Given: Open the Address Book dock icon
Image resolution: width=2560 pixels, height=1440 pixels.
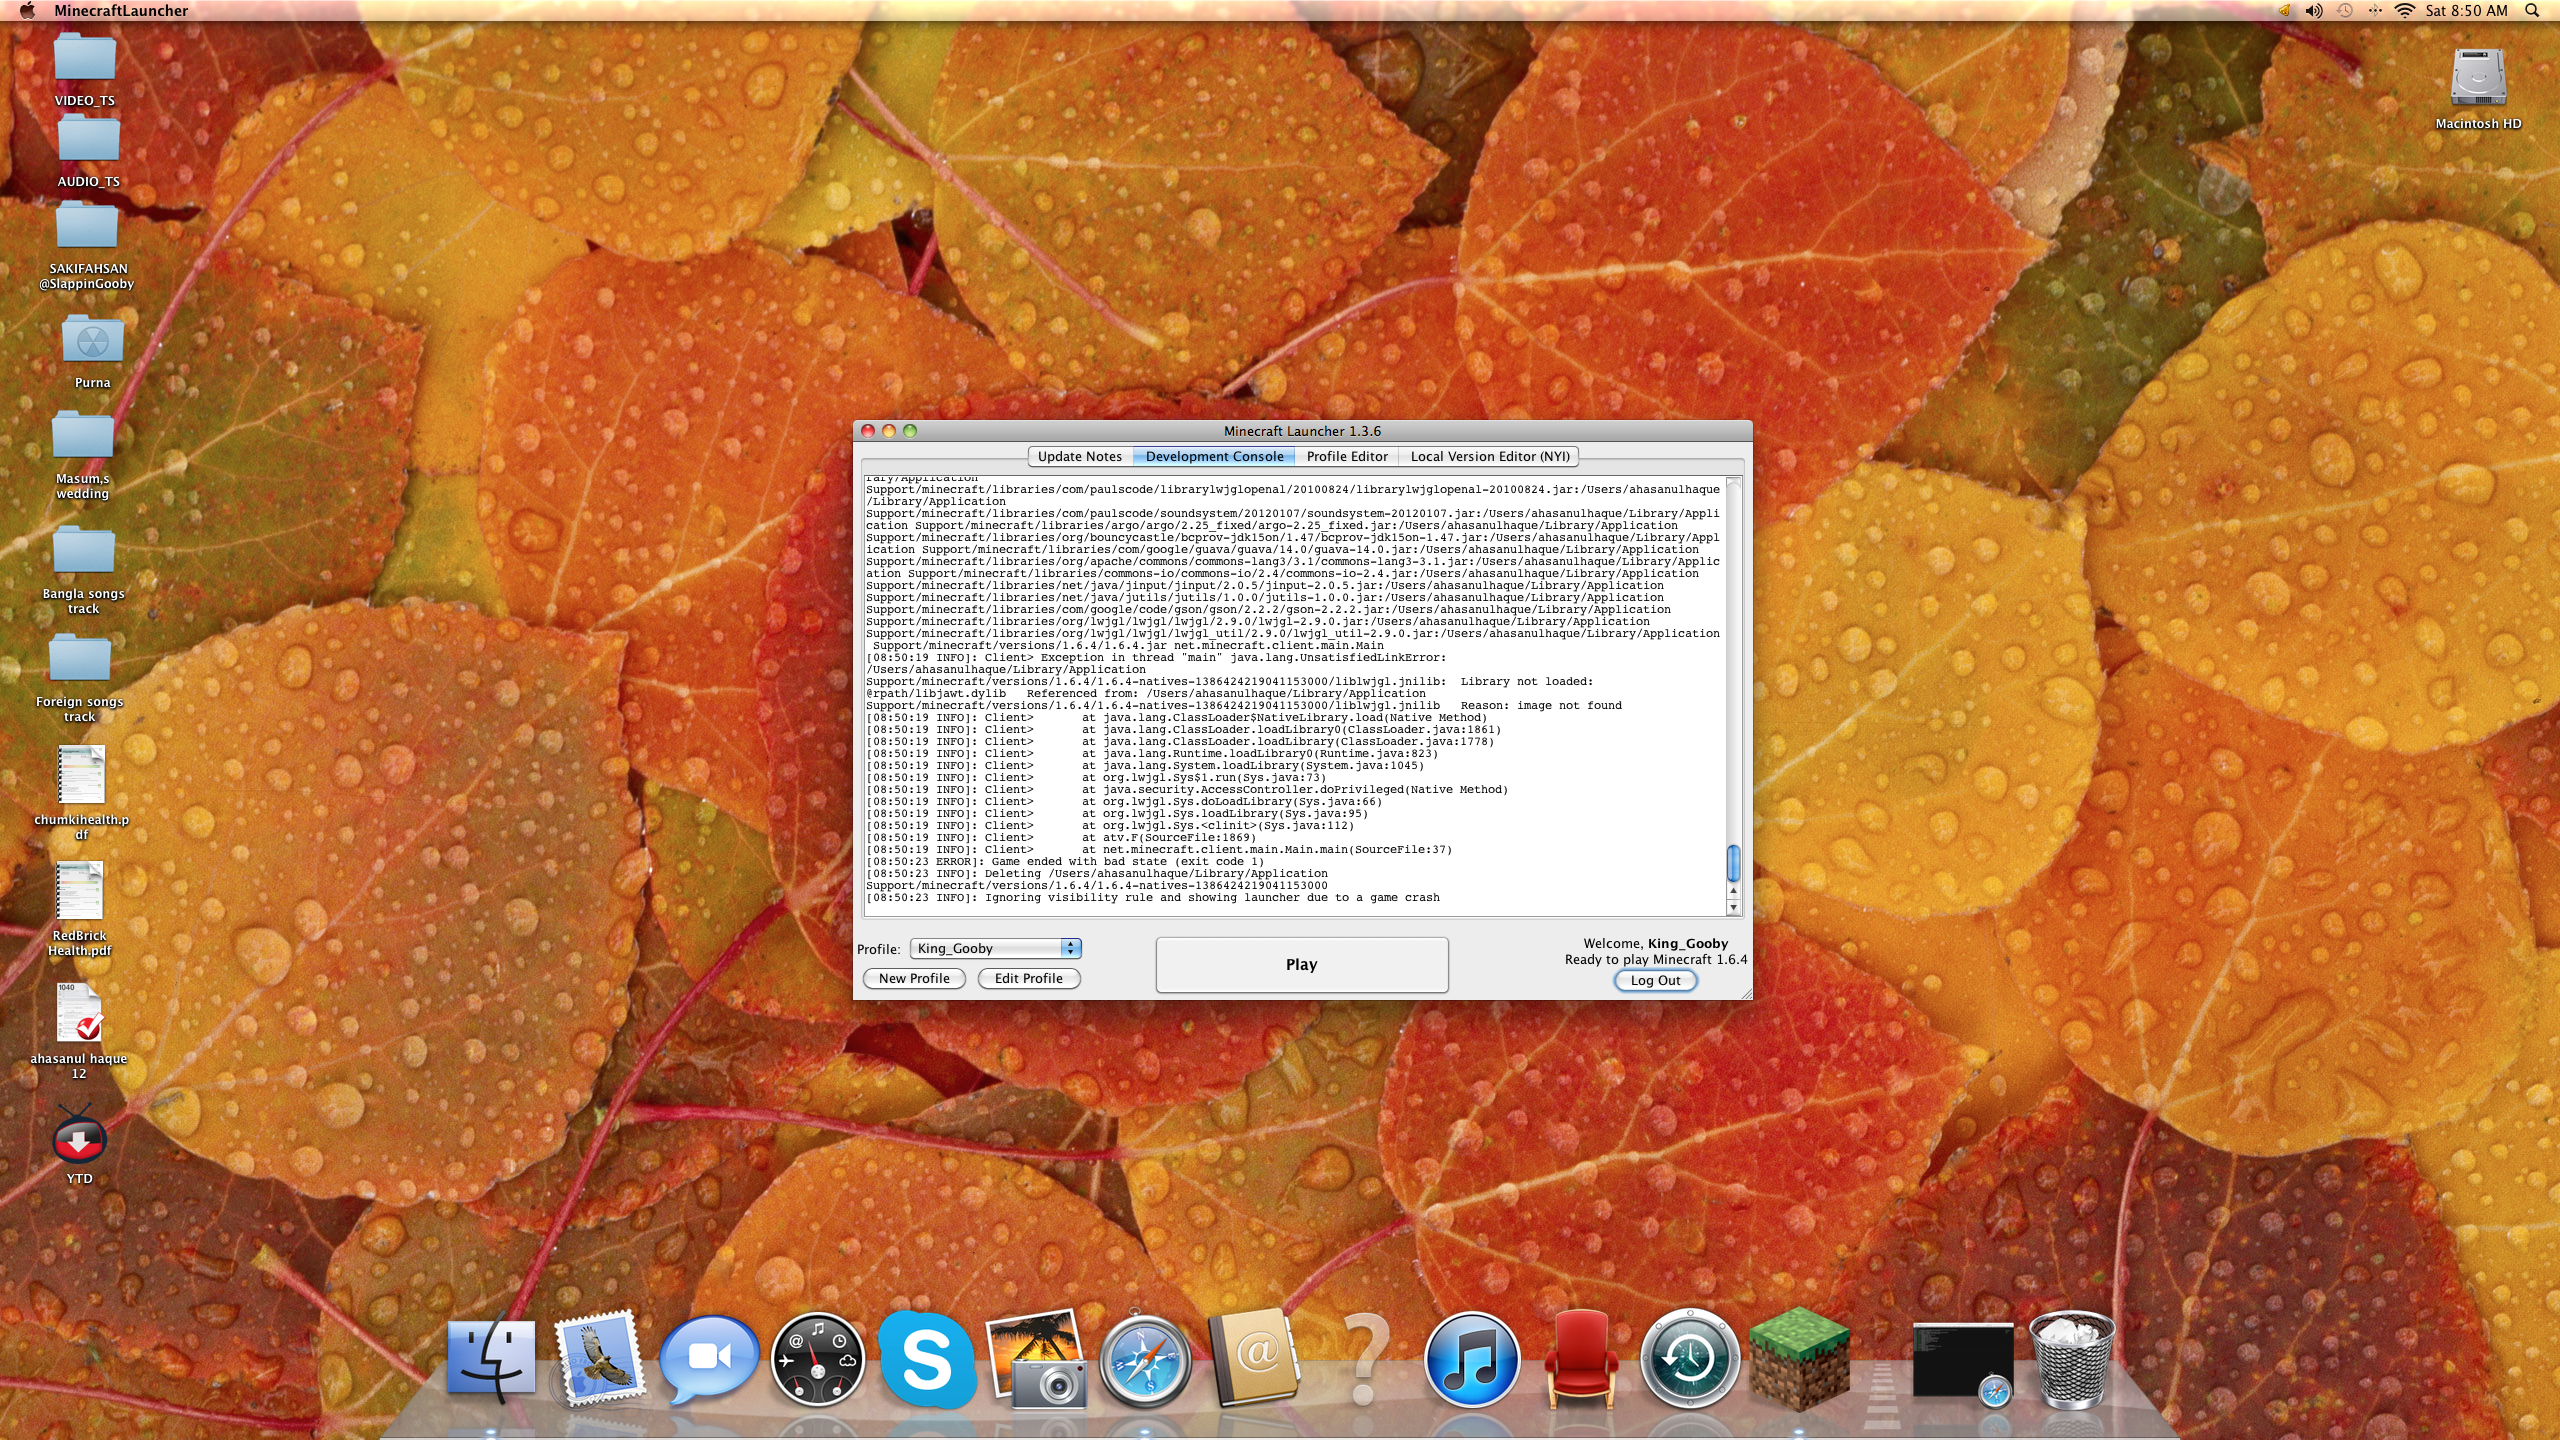Looking at the screenshot, I should (x=1255, y=1360).
